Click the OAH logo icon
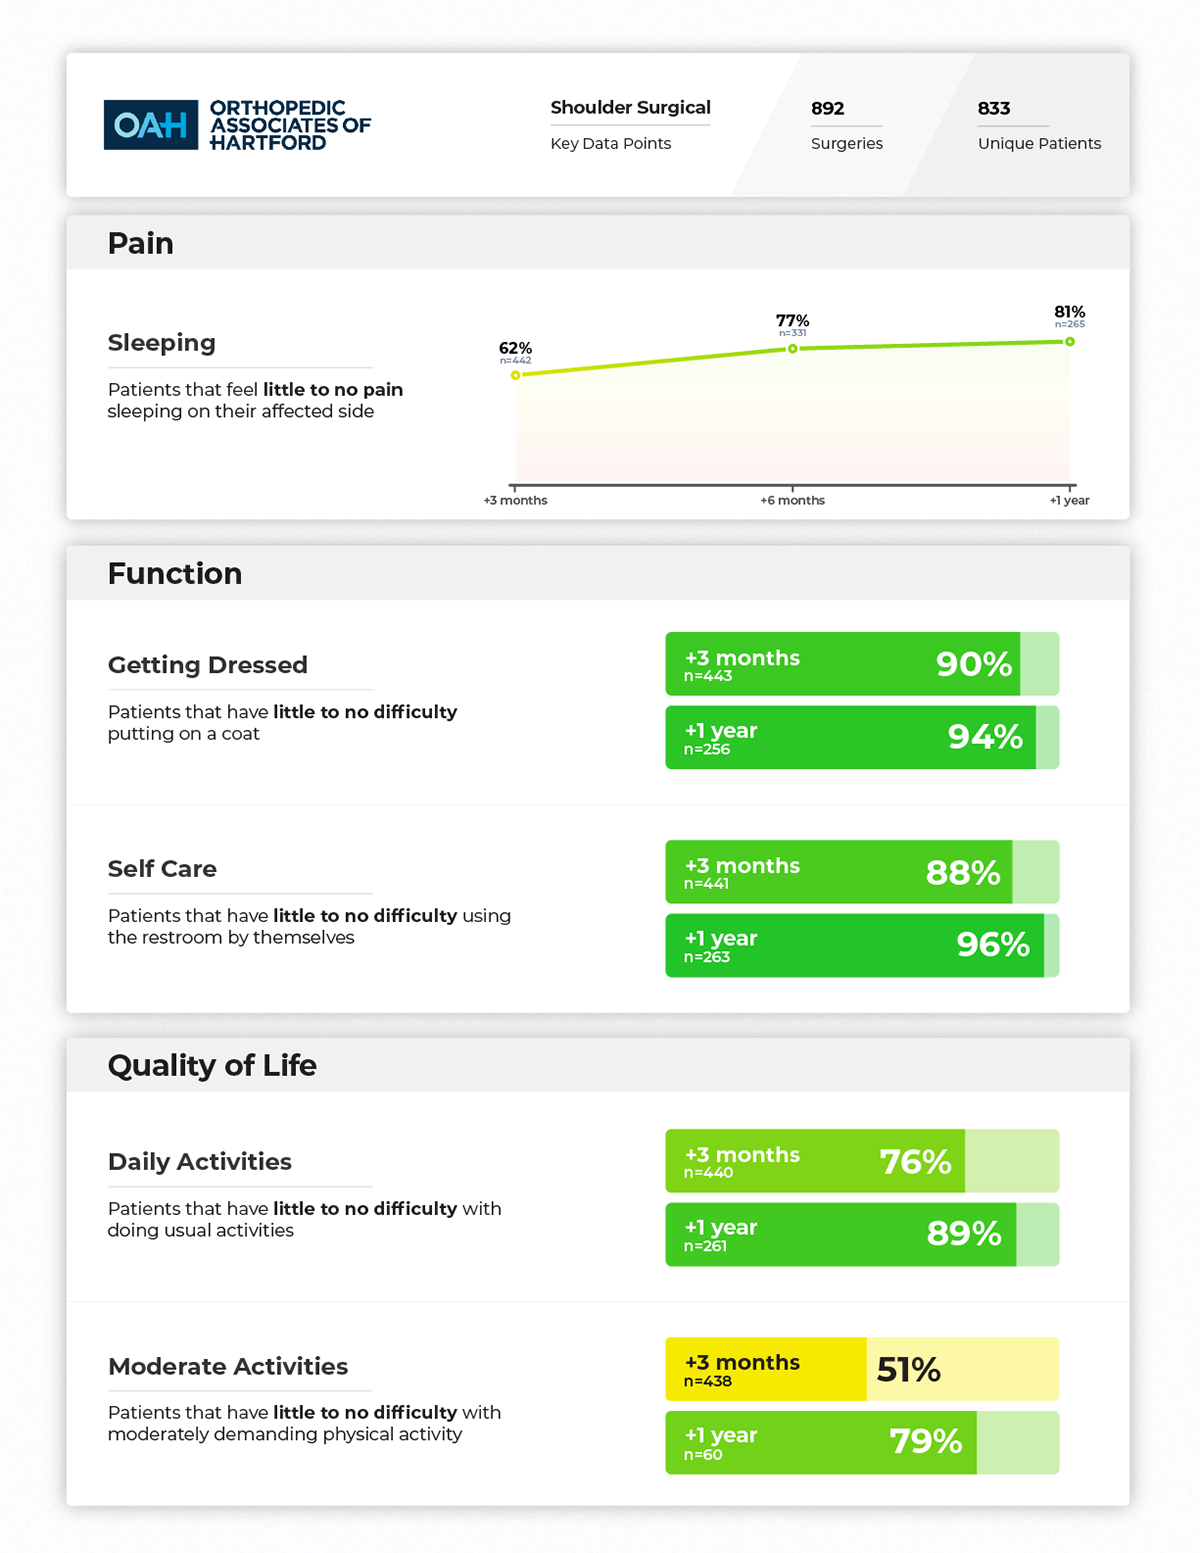Viewport: 1200px width, 1553px height. [x=150, y=125]
